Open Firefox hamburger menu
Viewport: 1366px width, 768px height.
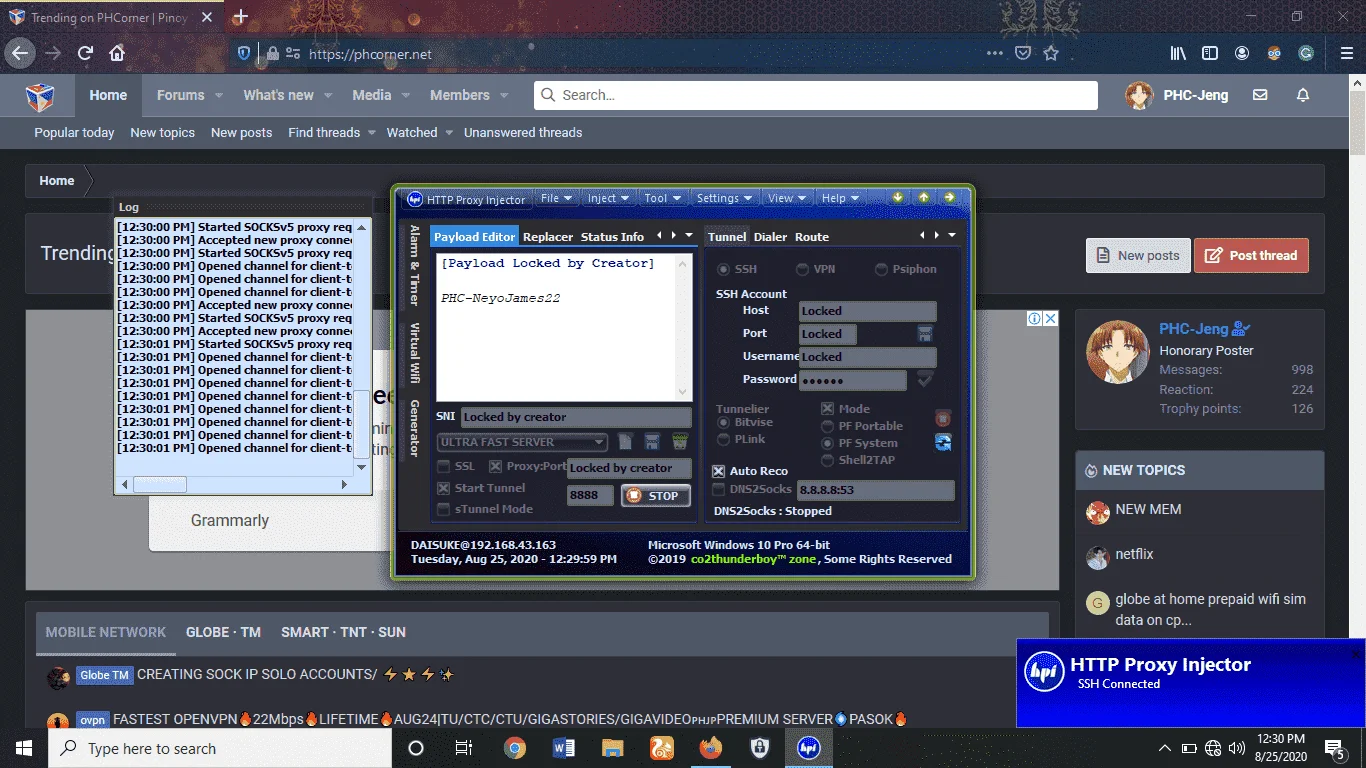point(1345,53)
